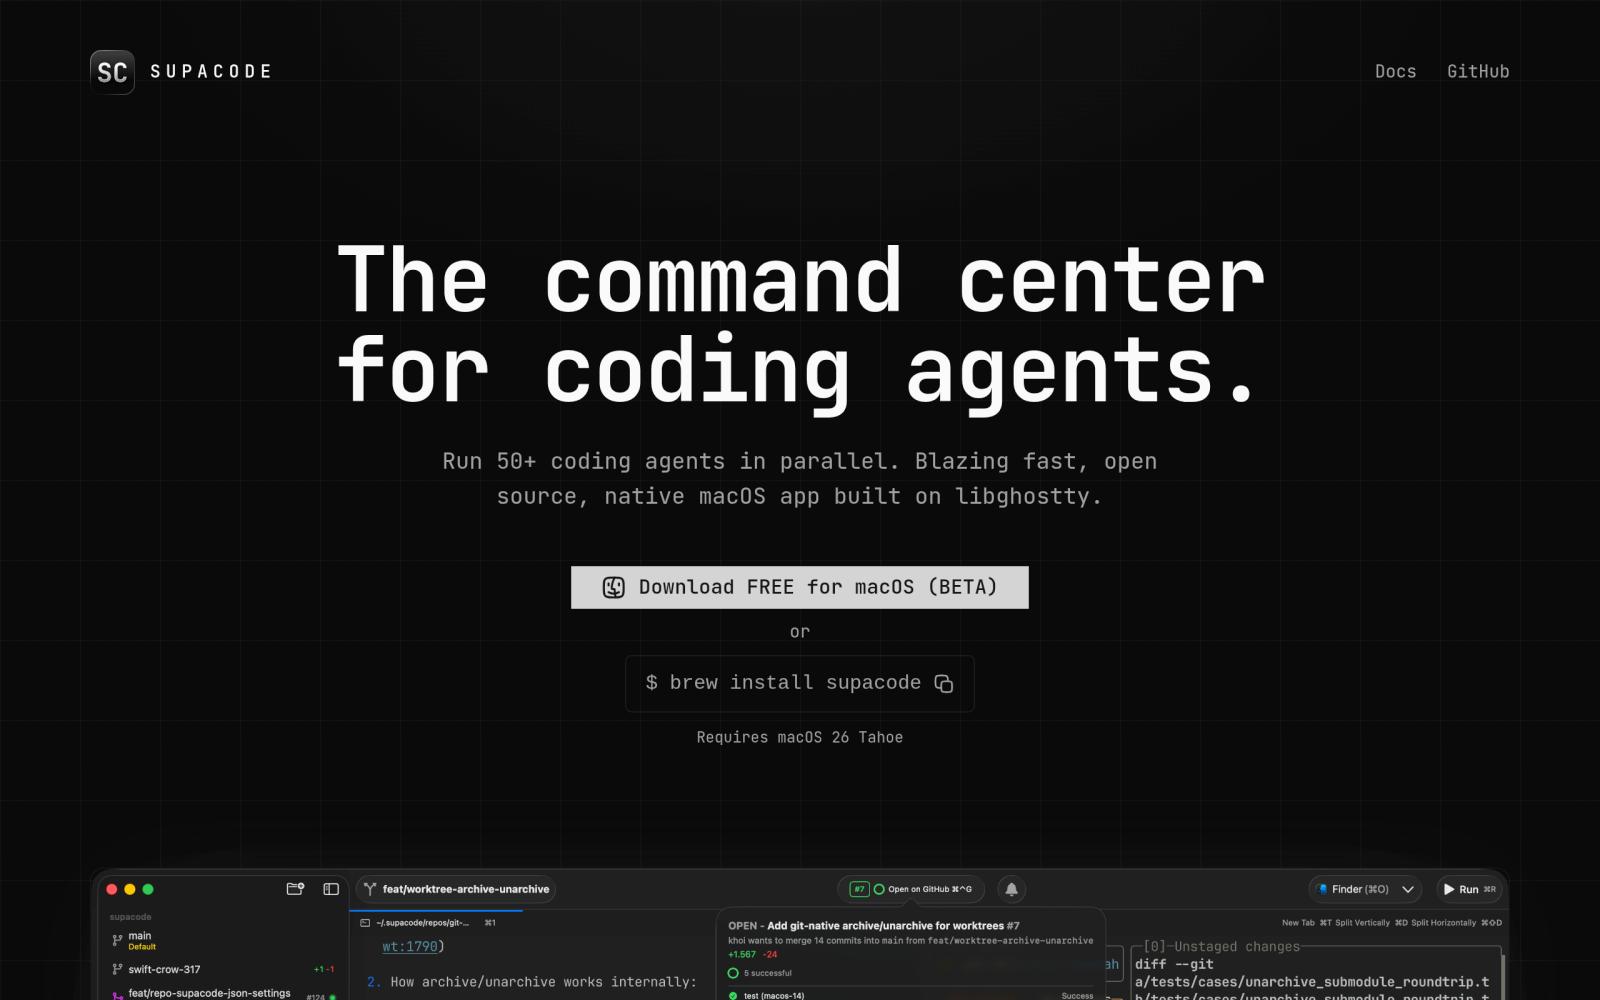Viewport: 1600px width, 1000px height.
Task: Select the feat/worktree-archive-unarchive branch pill
Action: [456, 889]
